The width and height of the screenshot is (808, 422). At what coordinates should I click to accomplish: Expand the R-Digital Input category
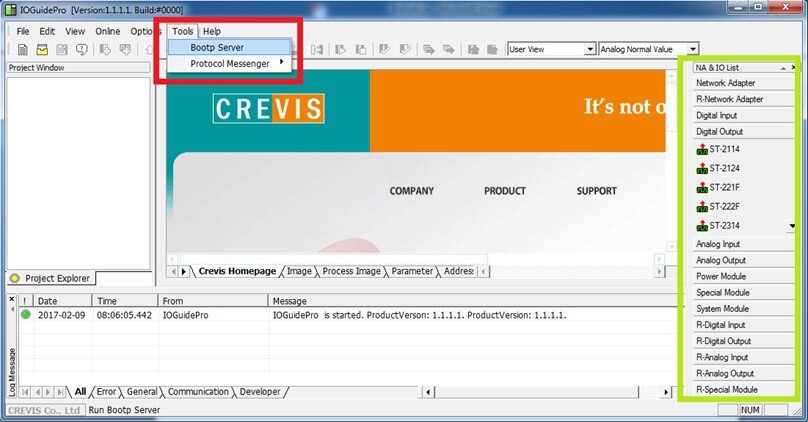pyautogui.click(x=744, y=325)
